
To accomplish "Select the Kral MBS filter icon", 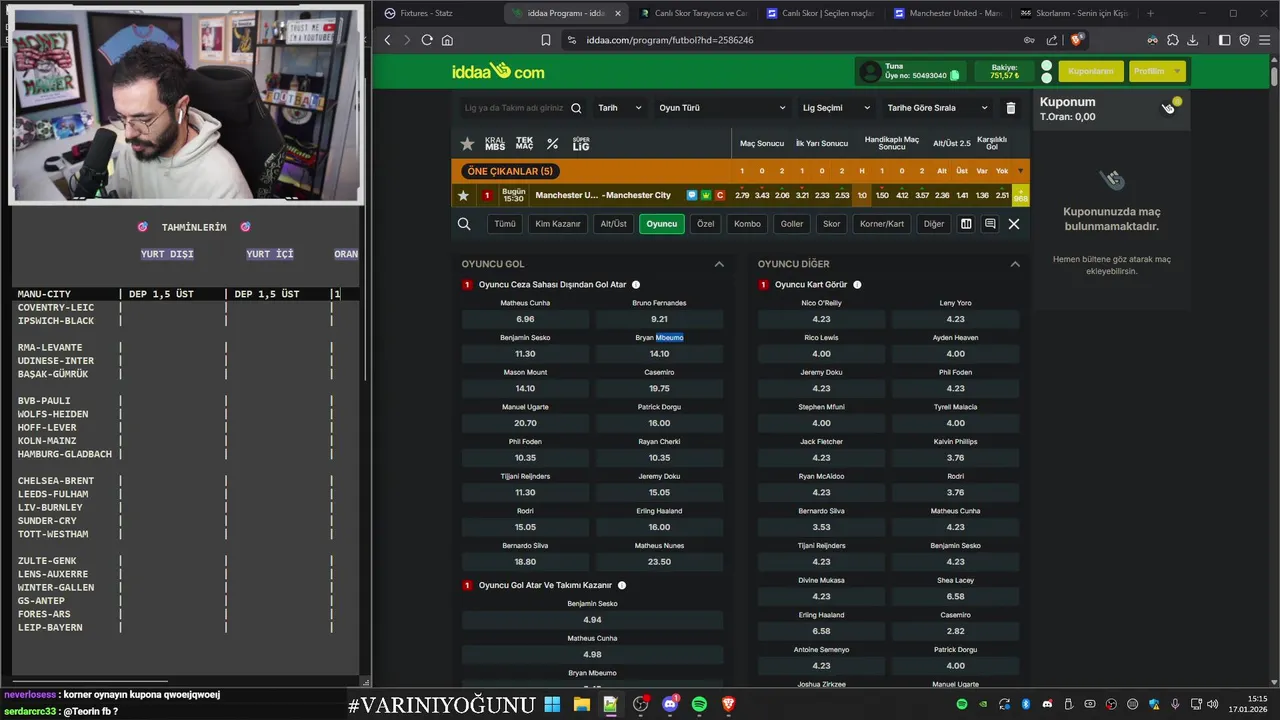I will pos(495,144).
